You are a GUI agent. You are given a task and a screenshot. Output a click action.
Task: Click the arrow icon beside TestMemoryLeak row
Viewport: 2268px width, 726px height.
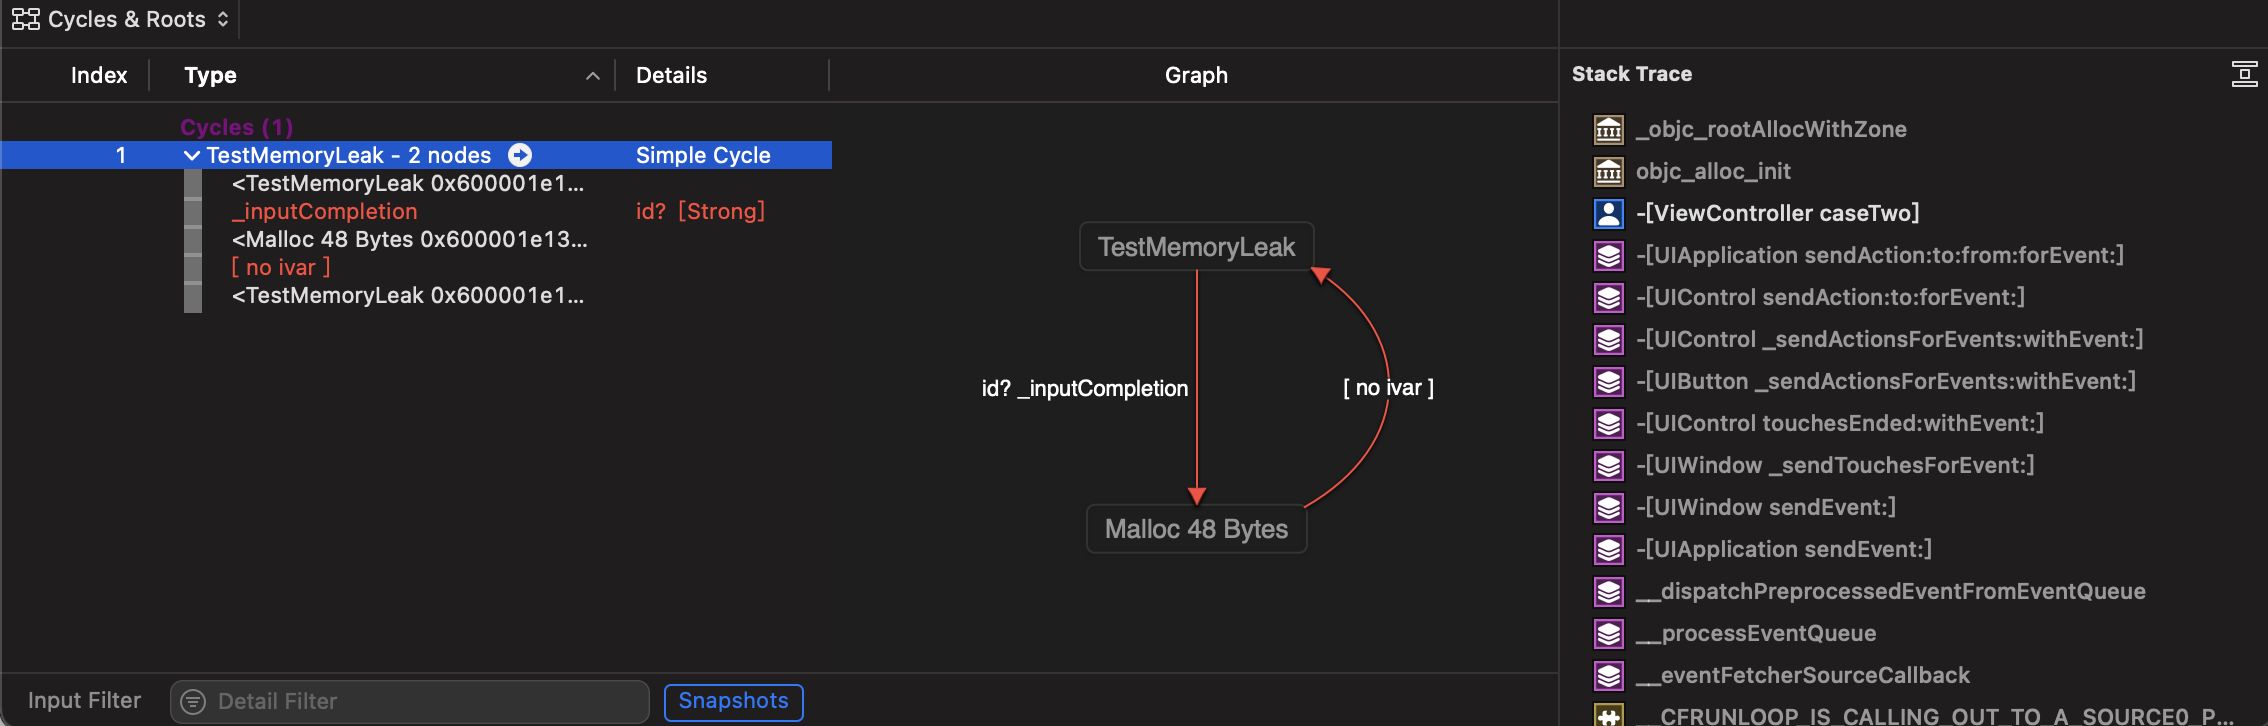pos(520,155)
